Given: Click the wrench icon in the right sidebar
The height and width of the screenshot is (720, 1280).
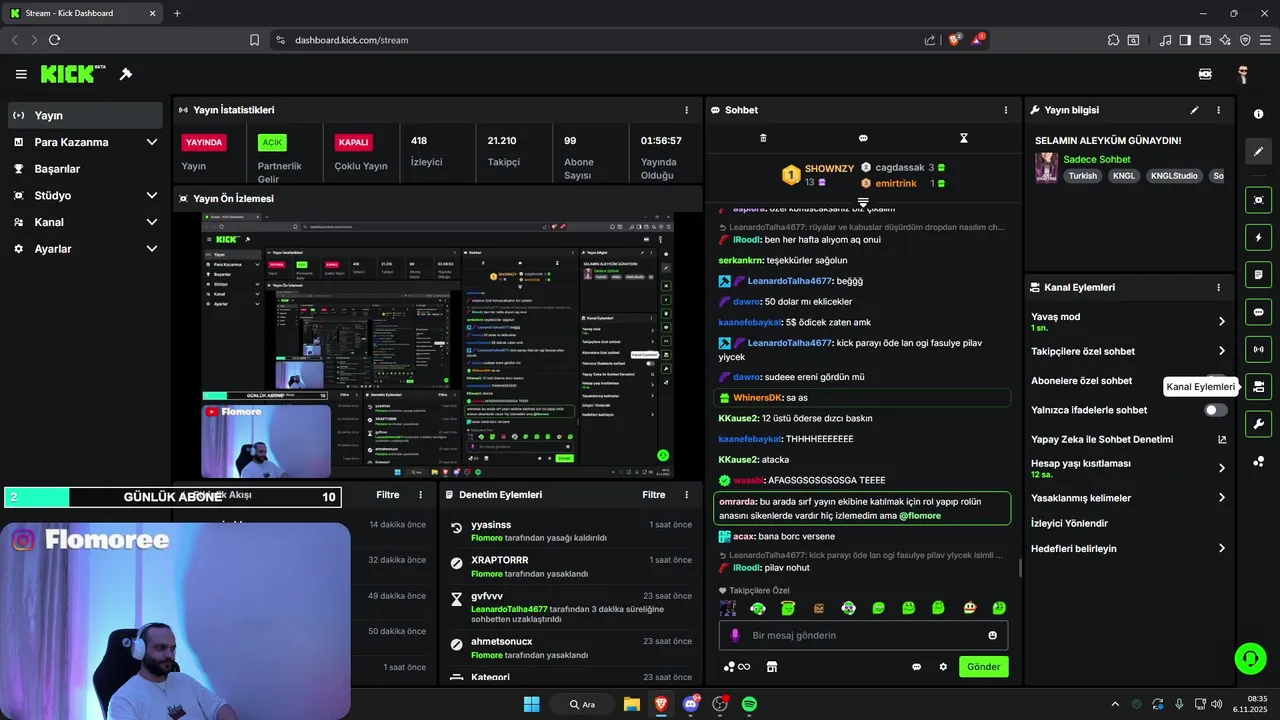Looking at the screenshot, I should coord(1259,424).
